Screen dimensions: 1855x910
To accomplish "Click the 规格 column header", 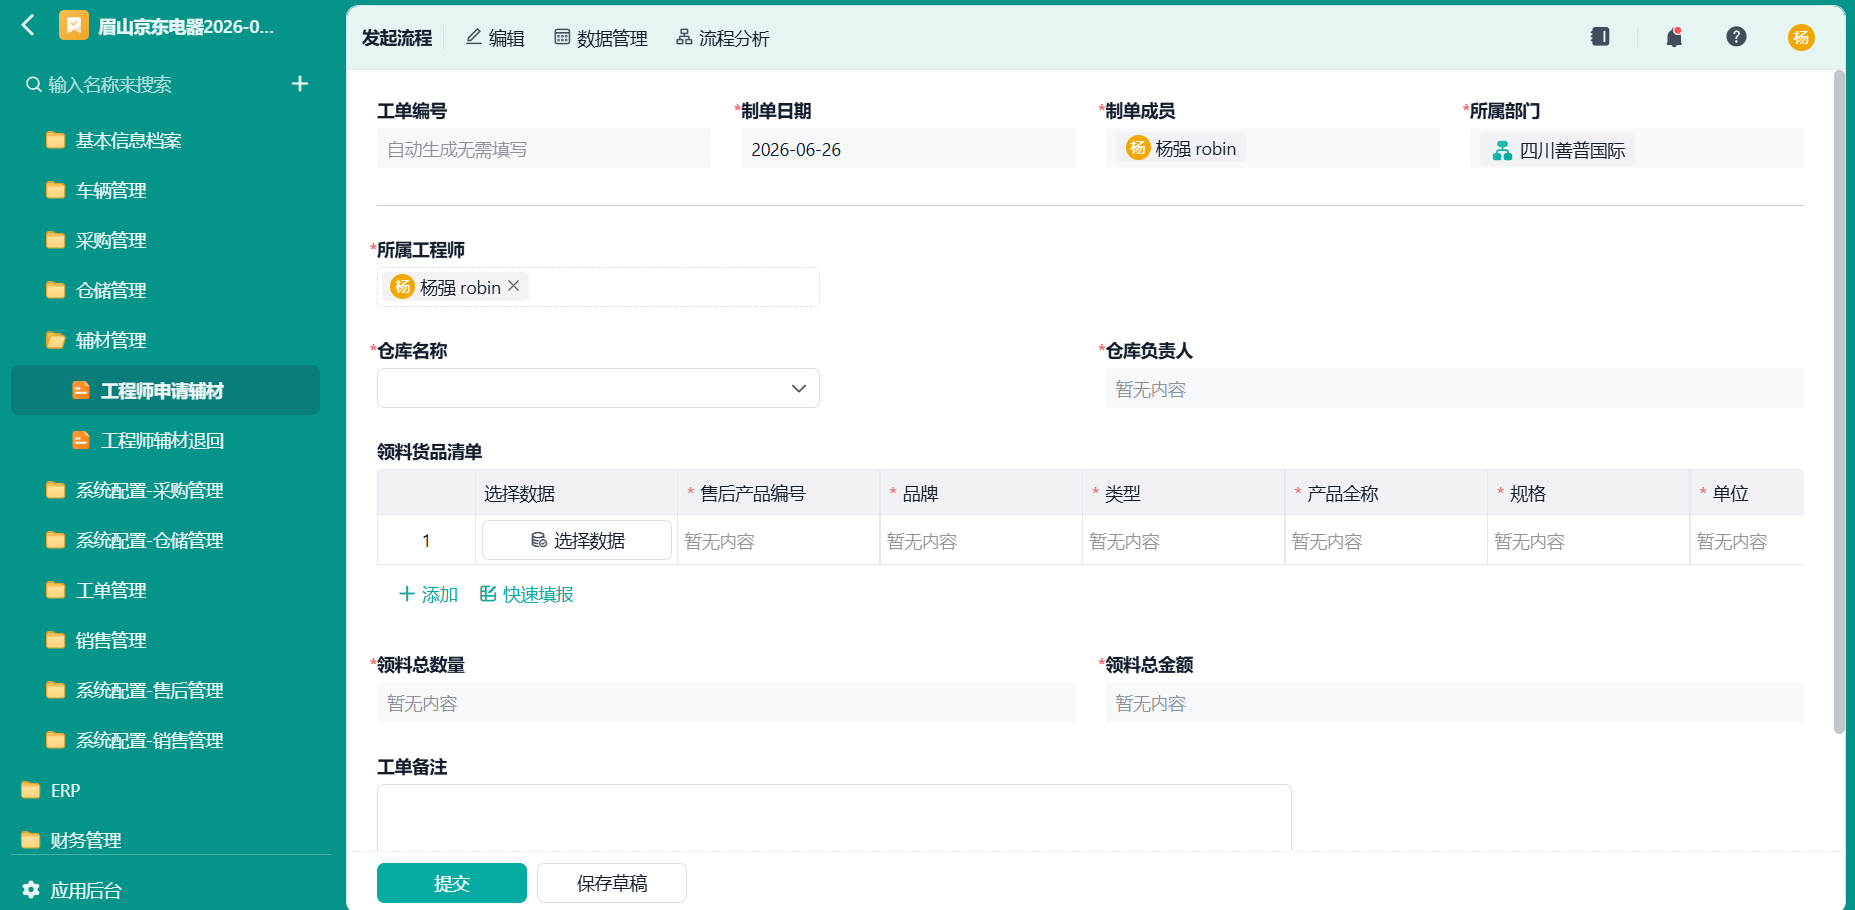I will (1589, 493).
